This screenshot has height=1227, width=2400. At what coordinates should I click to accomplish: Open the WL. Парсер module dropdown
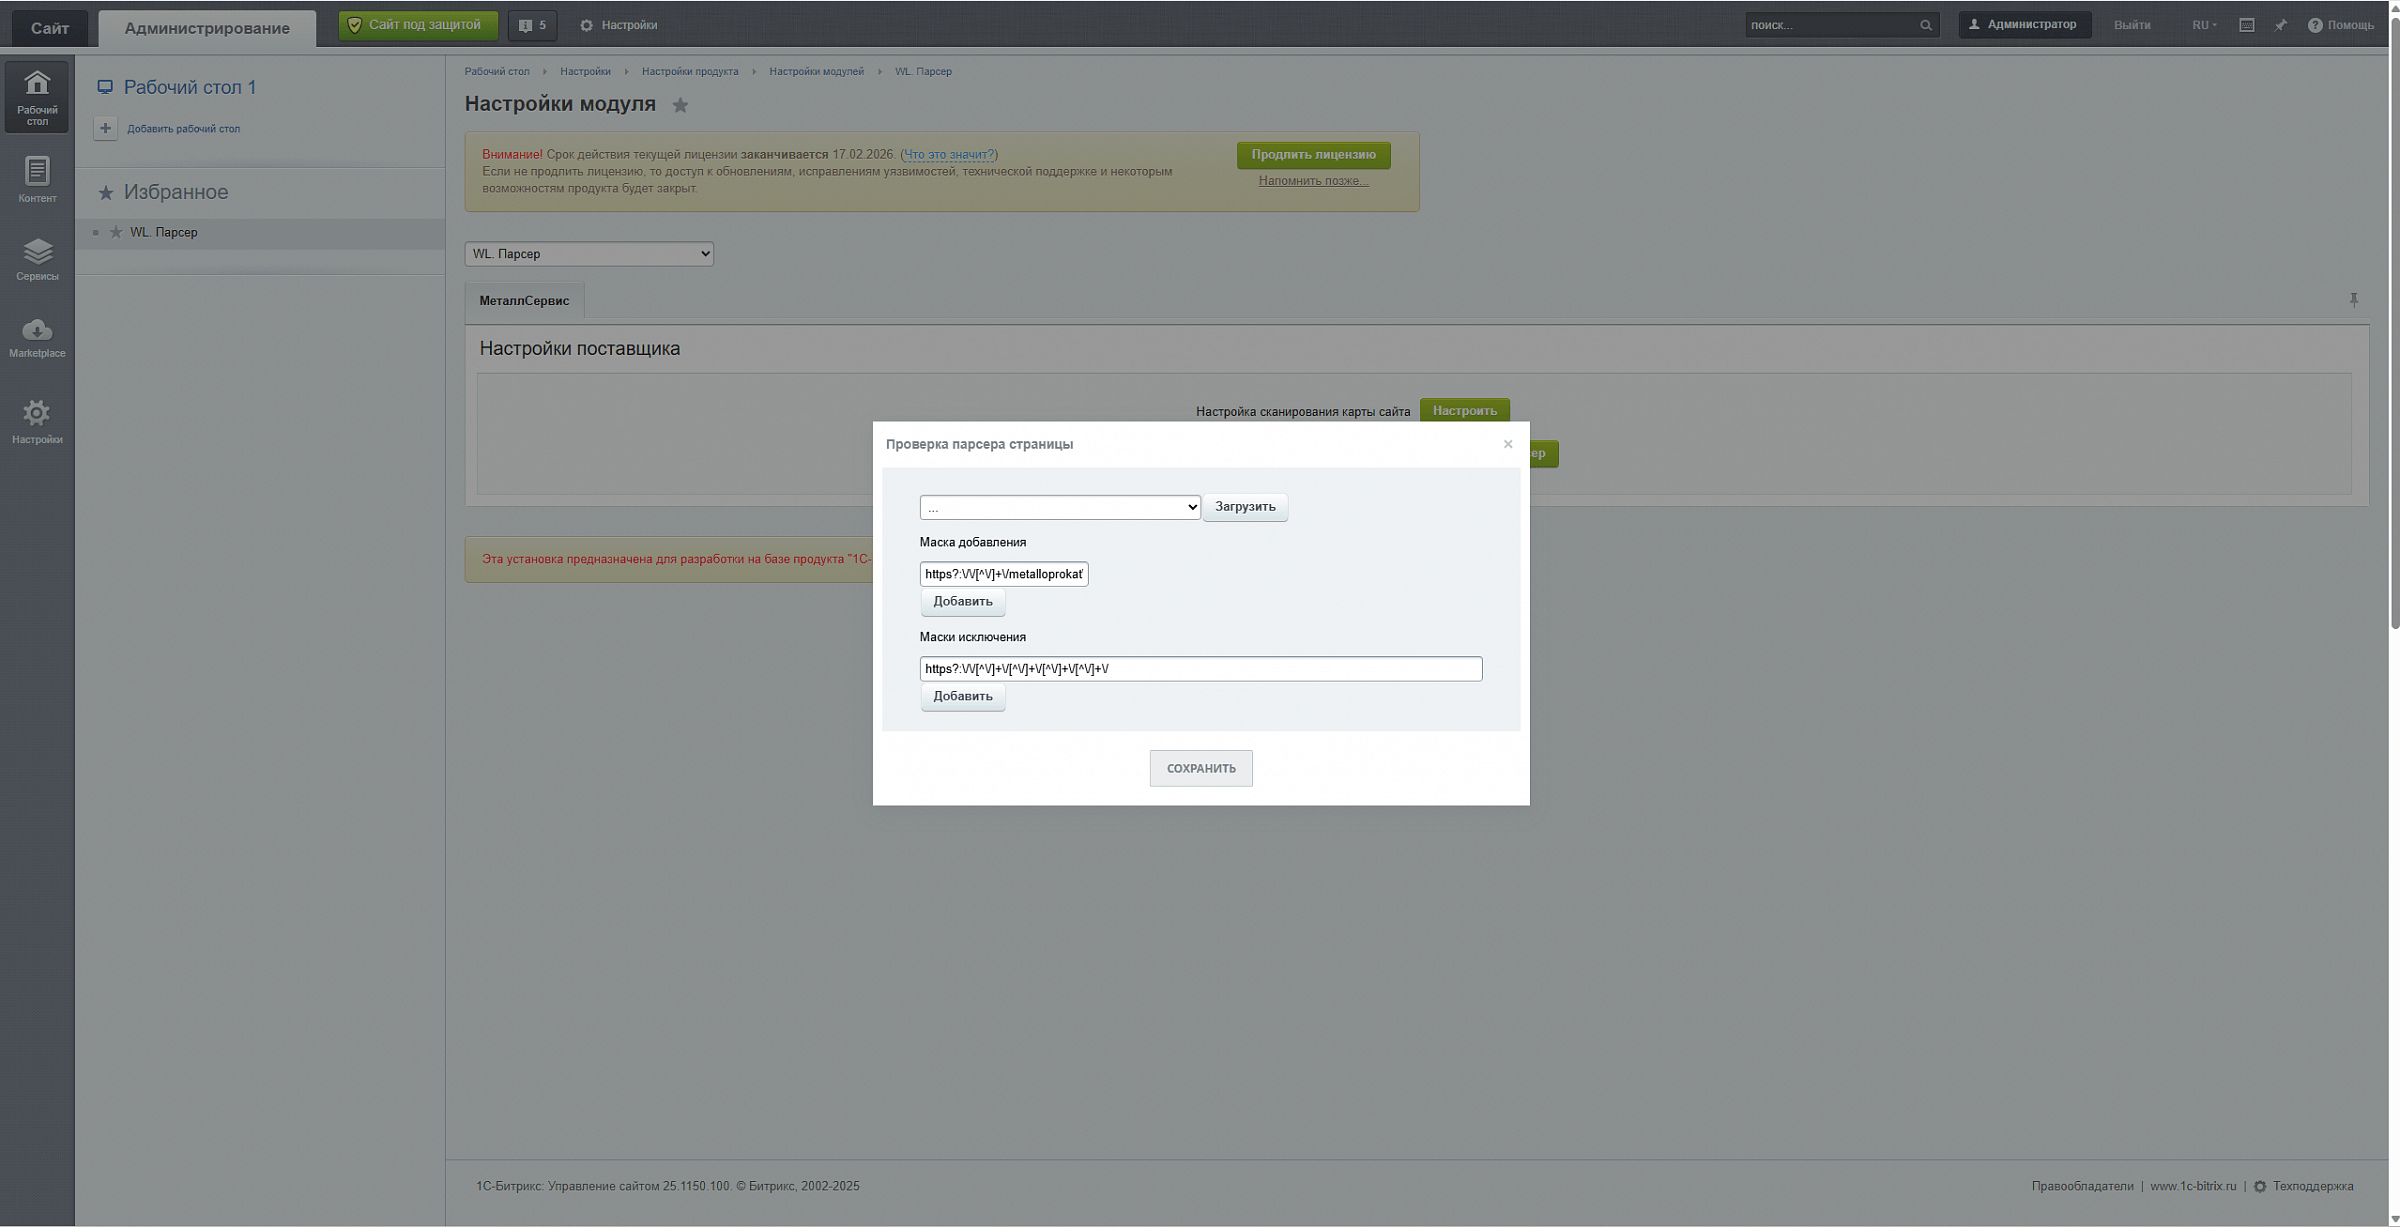point(588,254)
